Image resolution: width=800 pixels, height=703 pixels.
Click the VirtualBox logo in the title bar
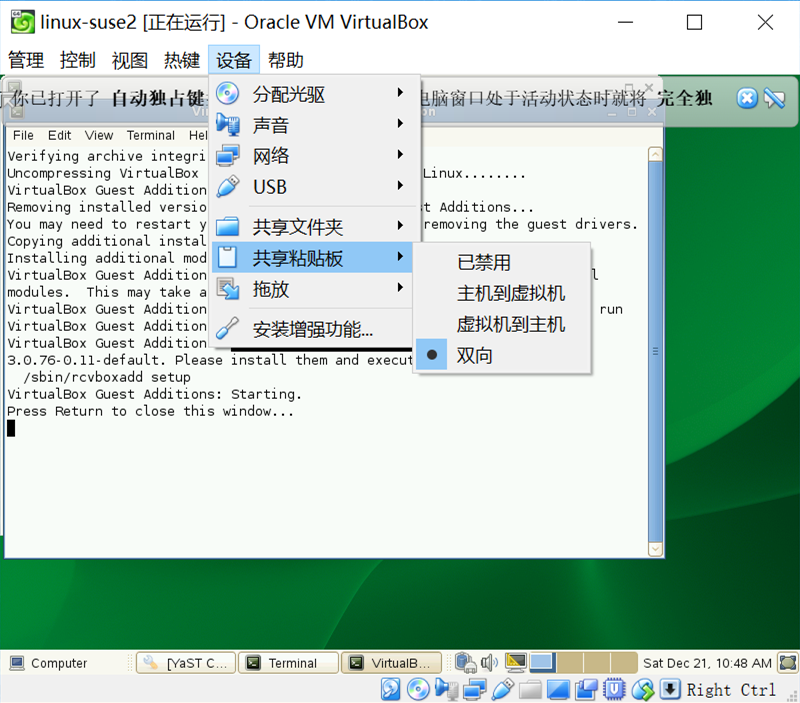pos(22,22)
